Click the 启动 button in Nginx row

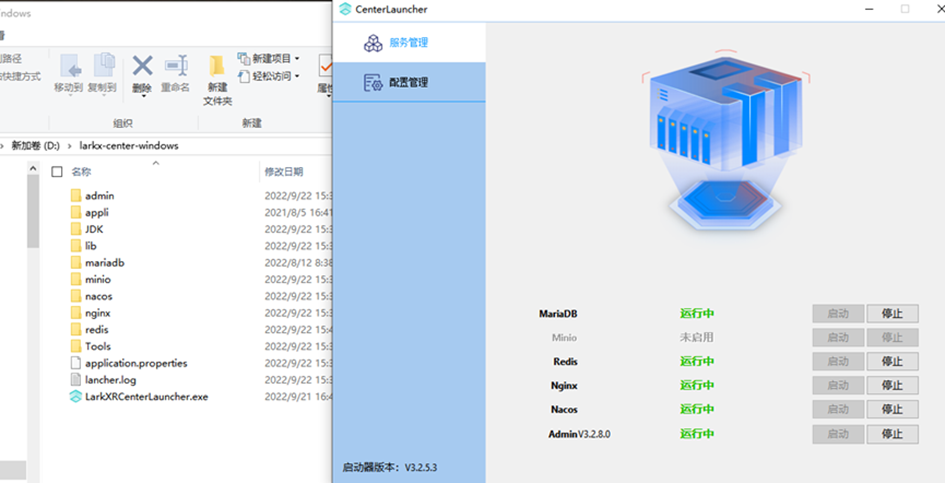(x=838, y=385)
